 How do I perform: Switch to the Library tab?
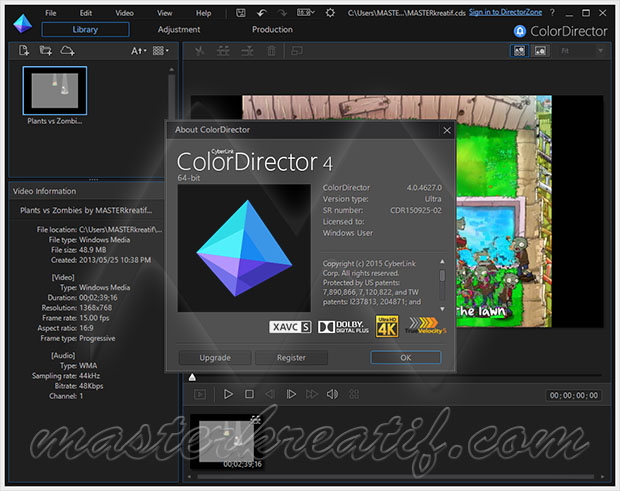pos(85,29)
